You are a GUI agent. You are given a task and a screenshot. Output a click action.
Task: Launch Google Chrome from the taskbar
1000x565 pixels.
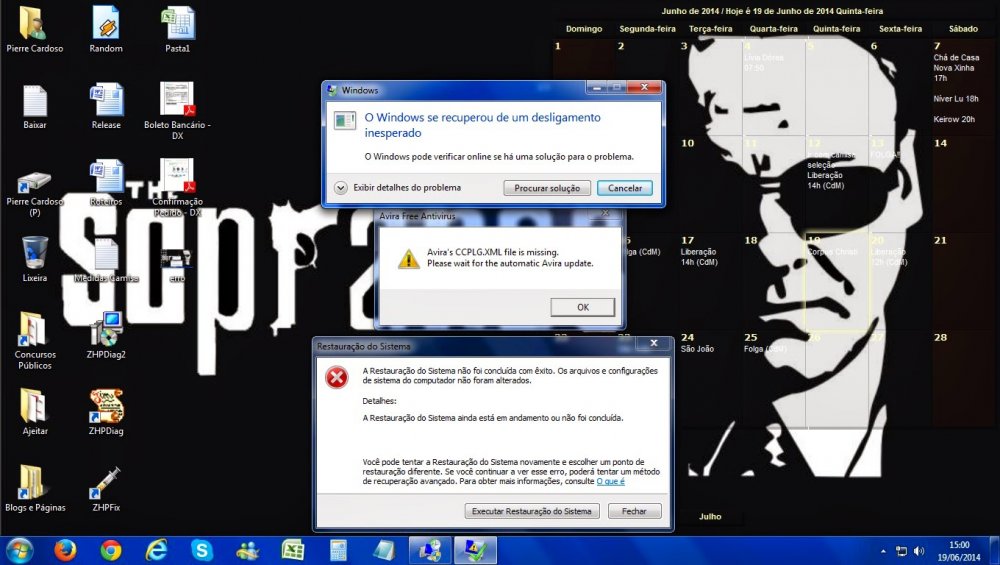[x=111, y=550]
